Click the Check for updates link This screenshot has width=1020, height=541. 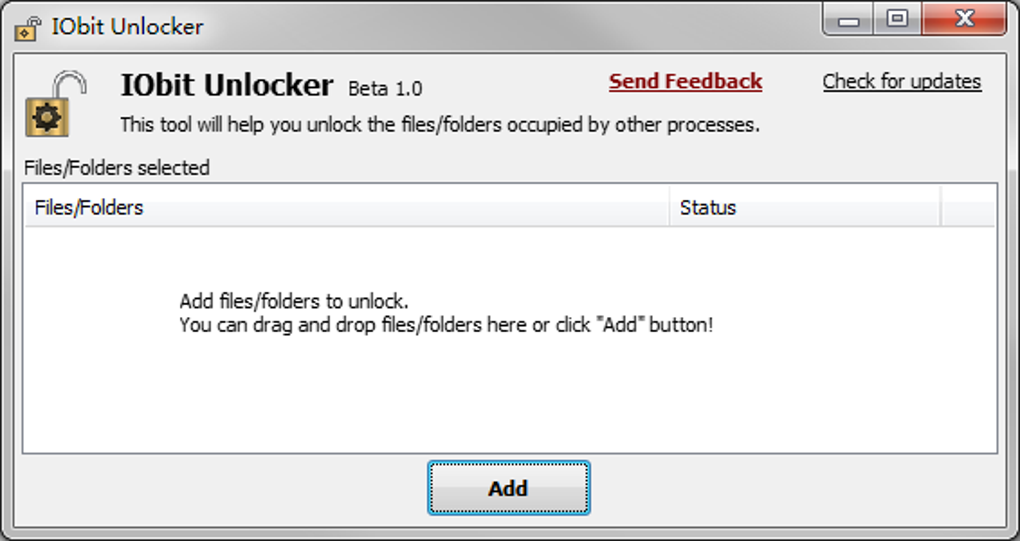point(902,82)
